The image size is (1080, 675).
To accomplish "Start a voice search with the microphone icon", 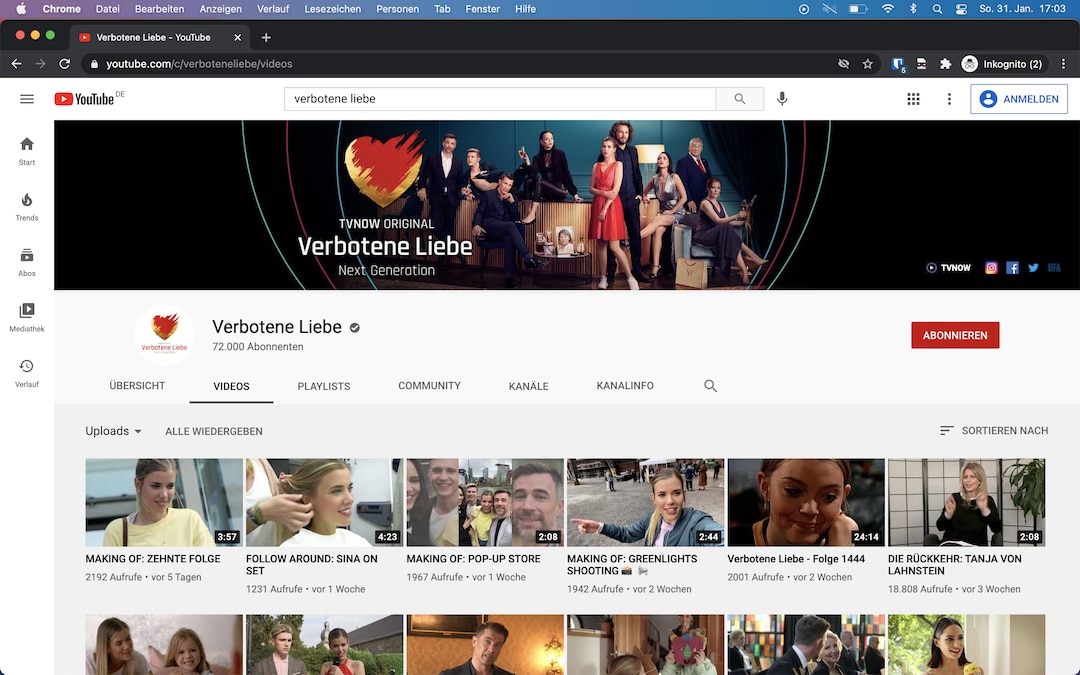I will [x=782, y=98].
